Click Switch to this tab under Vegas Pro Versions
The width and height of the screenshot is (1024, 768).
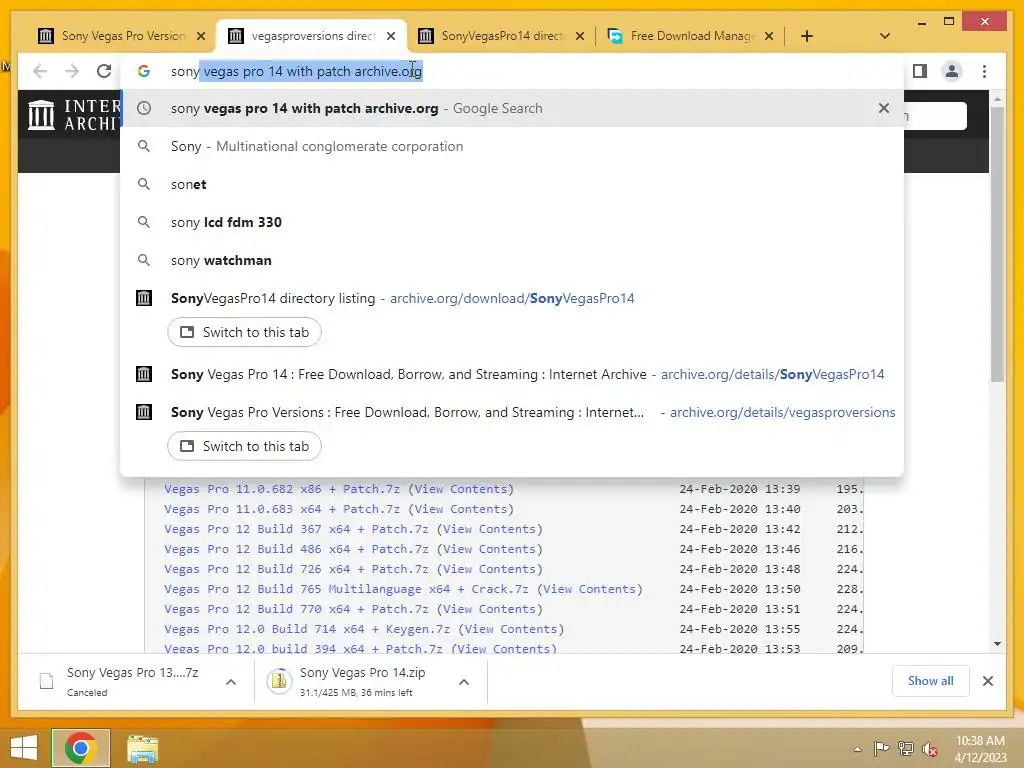pyautogui.click(x=244, y=446)
